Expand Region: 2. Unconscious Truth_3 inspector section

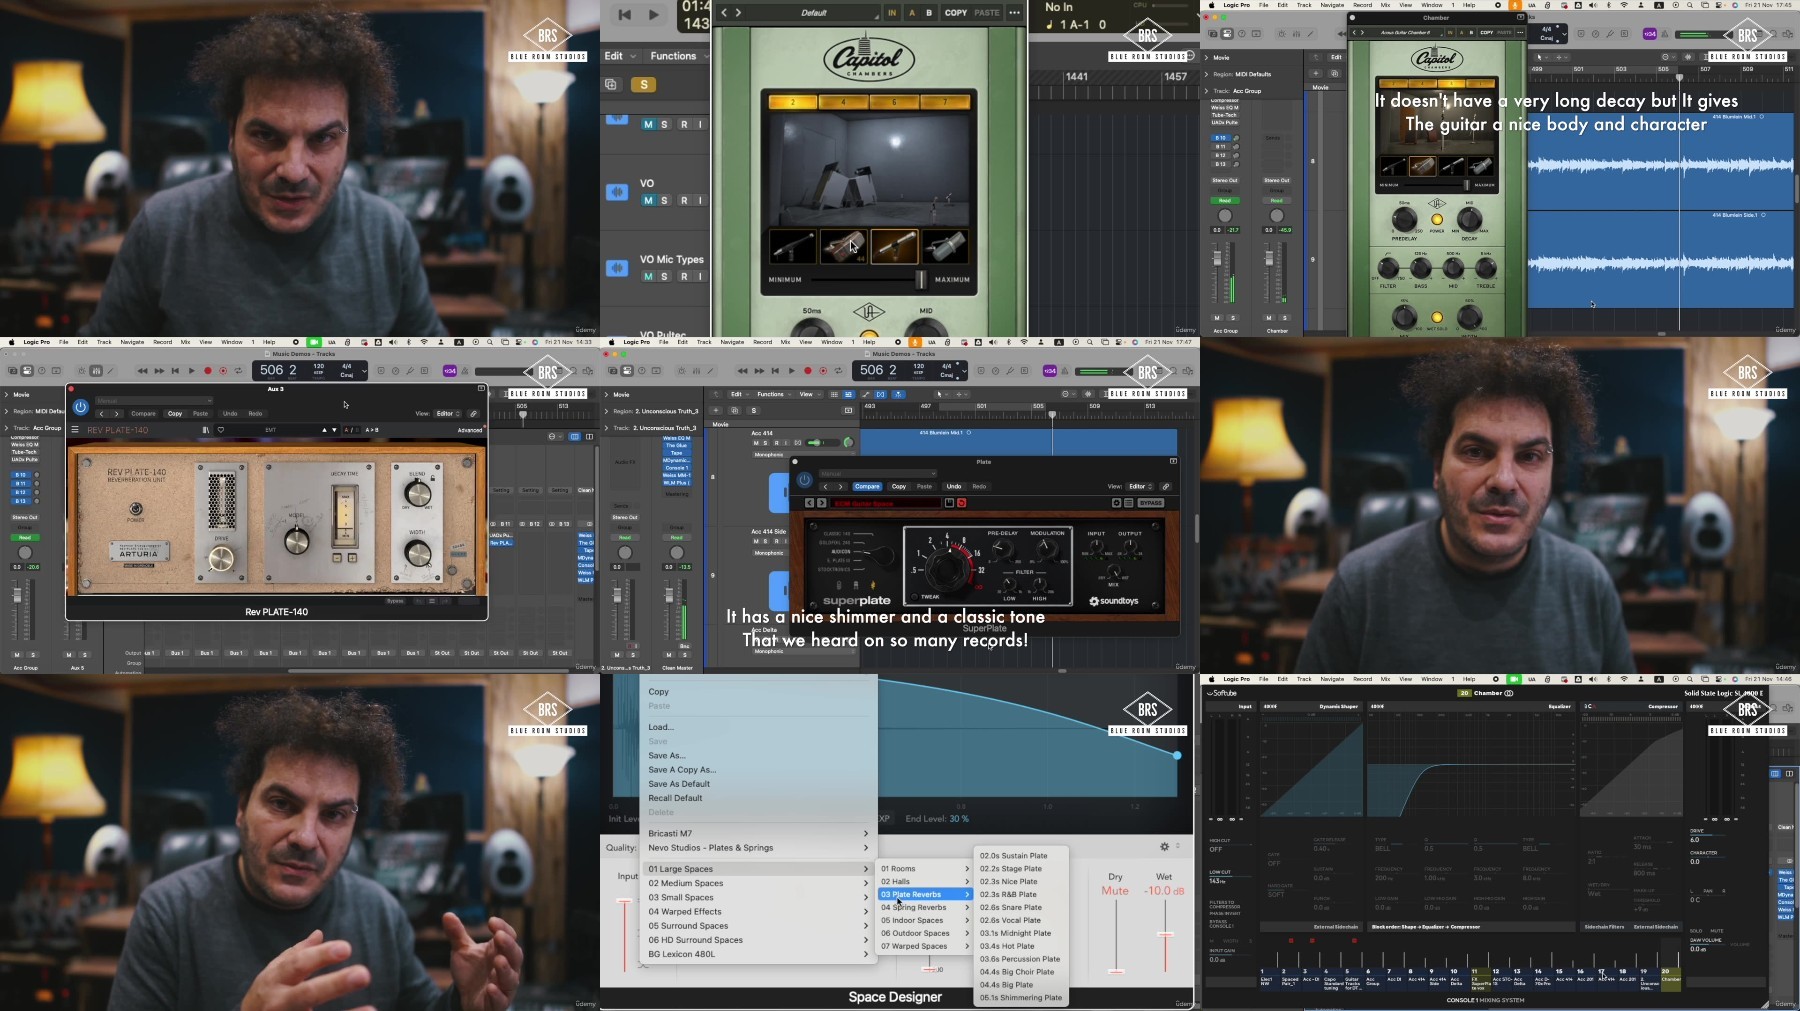(x=606, y=411)
